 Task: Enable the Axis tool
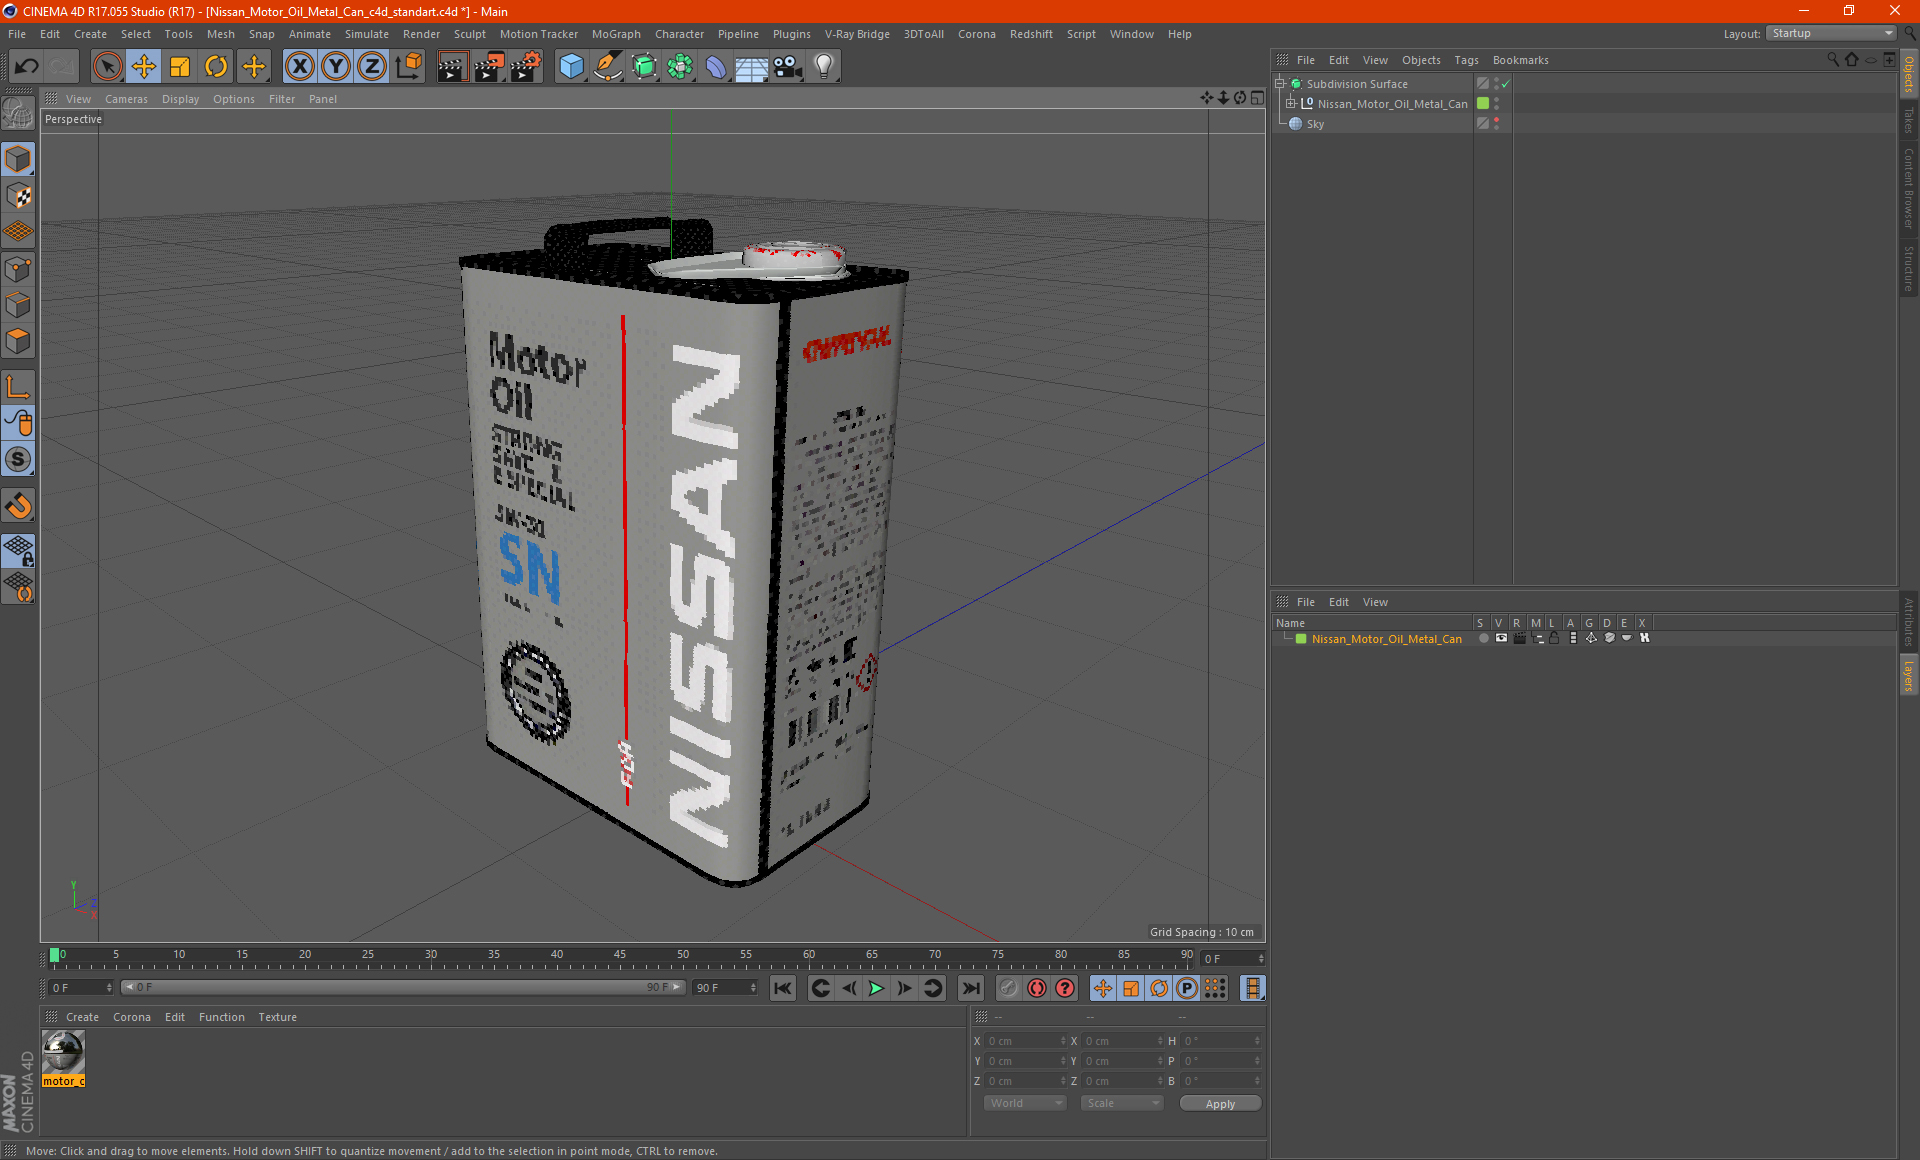pos(19,387)
